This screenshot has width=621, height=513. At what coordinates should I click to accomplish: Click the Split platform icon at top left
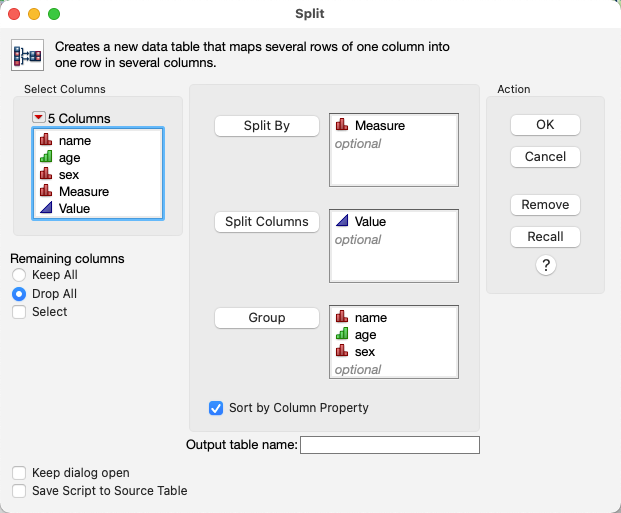click(x=27, y=54)
